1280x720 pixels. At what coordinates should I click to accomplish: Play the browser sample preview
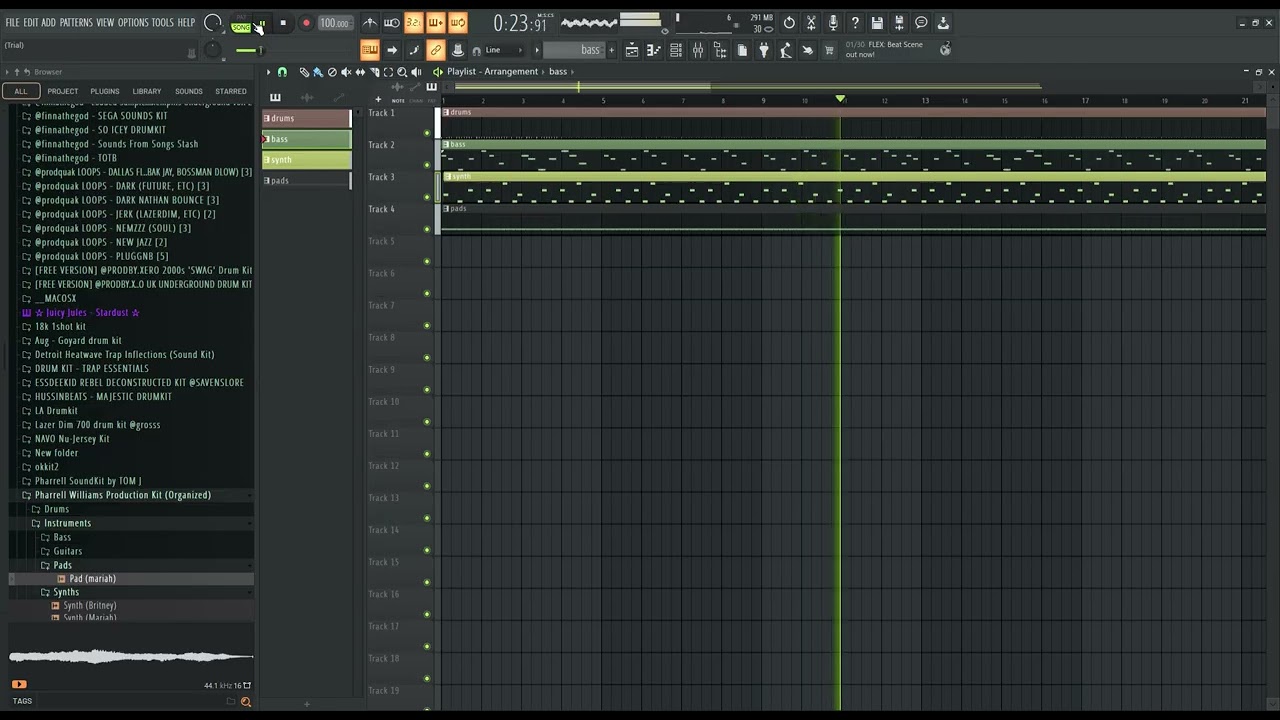(x=19, y=684)
